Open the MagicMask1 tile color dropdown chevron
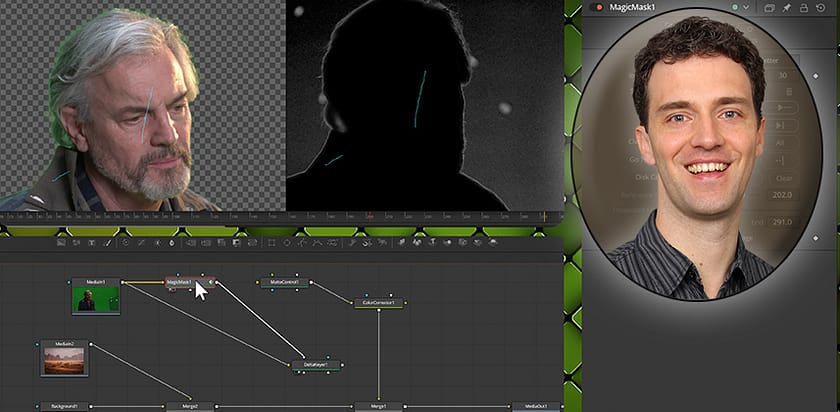 pos(746,8)
